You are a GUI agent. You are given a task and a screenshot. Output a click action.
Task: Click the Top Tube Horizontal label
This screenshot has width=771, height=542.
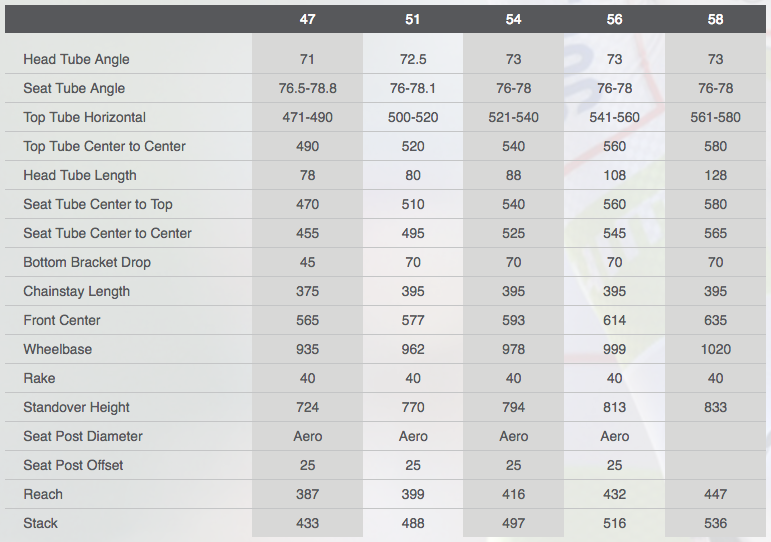point(84,117)
